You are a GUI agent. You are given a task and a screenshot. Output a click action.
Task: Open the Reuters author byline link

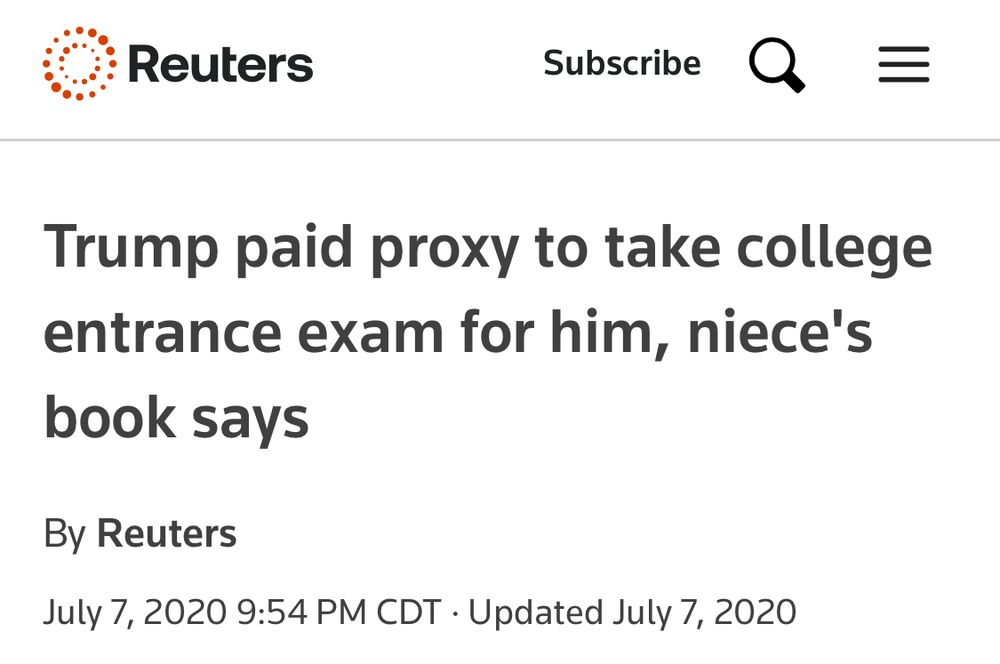tap(166, 534)
